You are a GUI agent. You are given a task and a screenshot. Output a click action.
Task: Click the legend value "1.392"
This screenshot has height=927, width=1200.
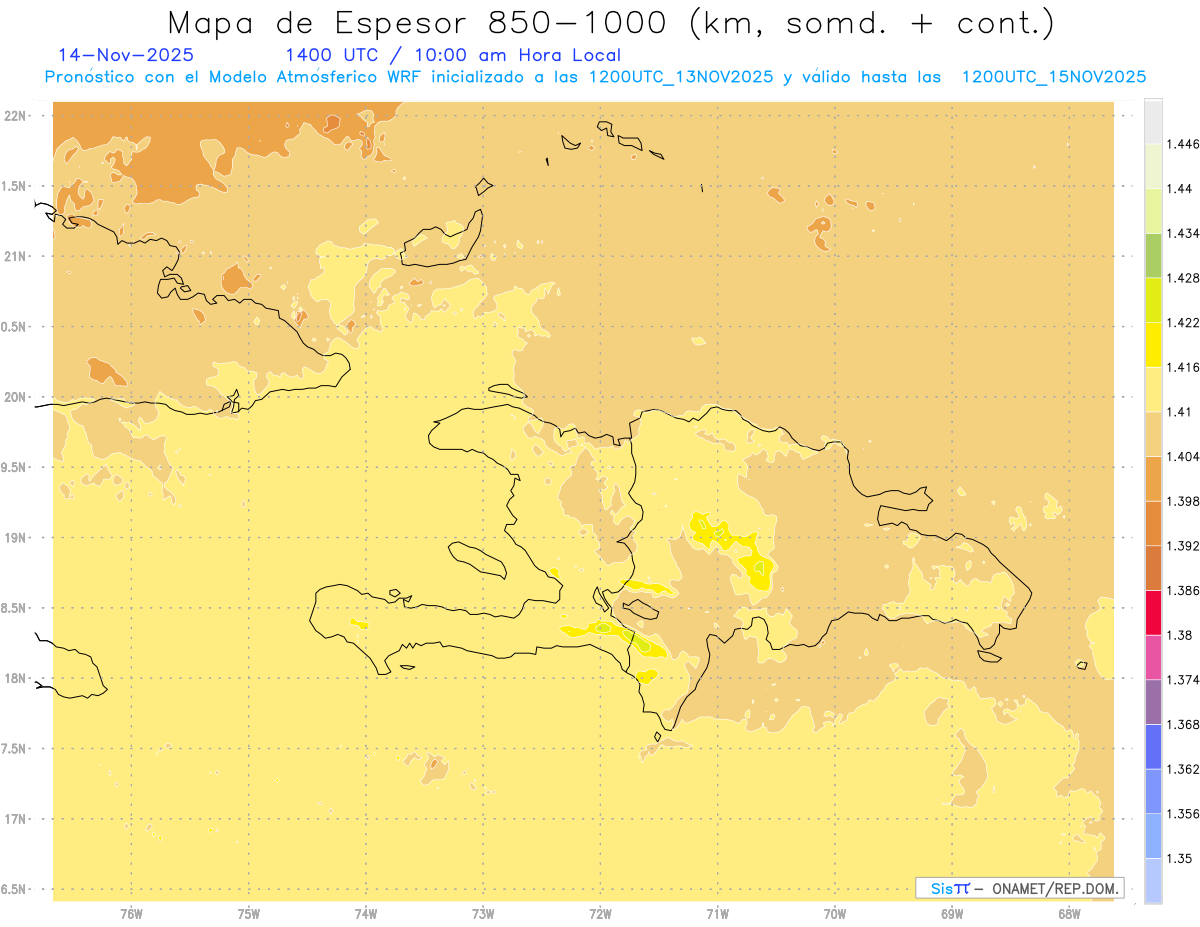pos(1183,546)
